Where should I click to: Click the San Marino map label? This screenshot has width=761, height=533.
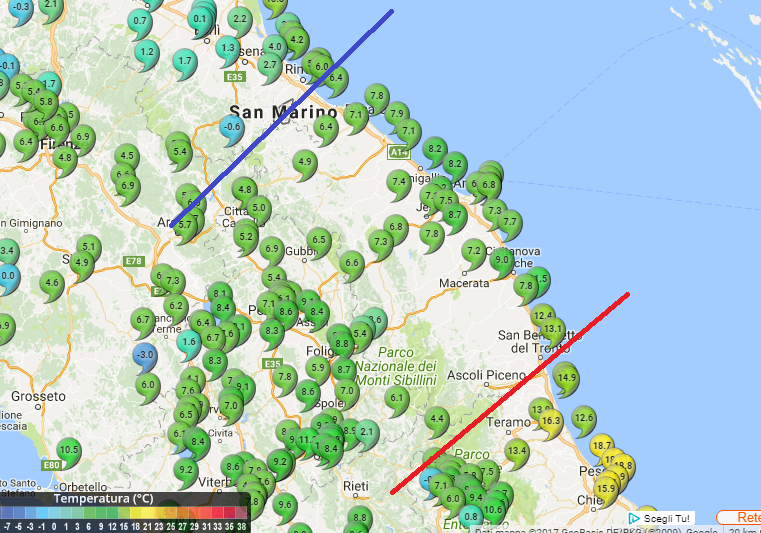click(x=268, y=111)
